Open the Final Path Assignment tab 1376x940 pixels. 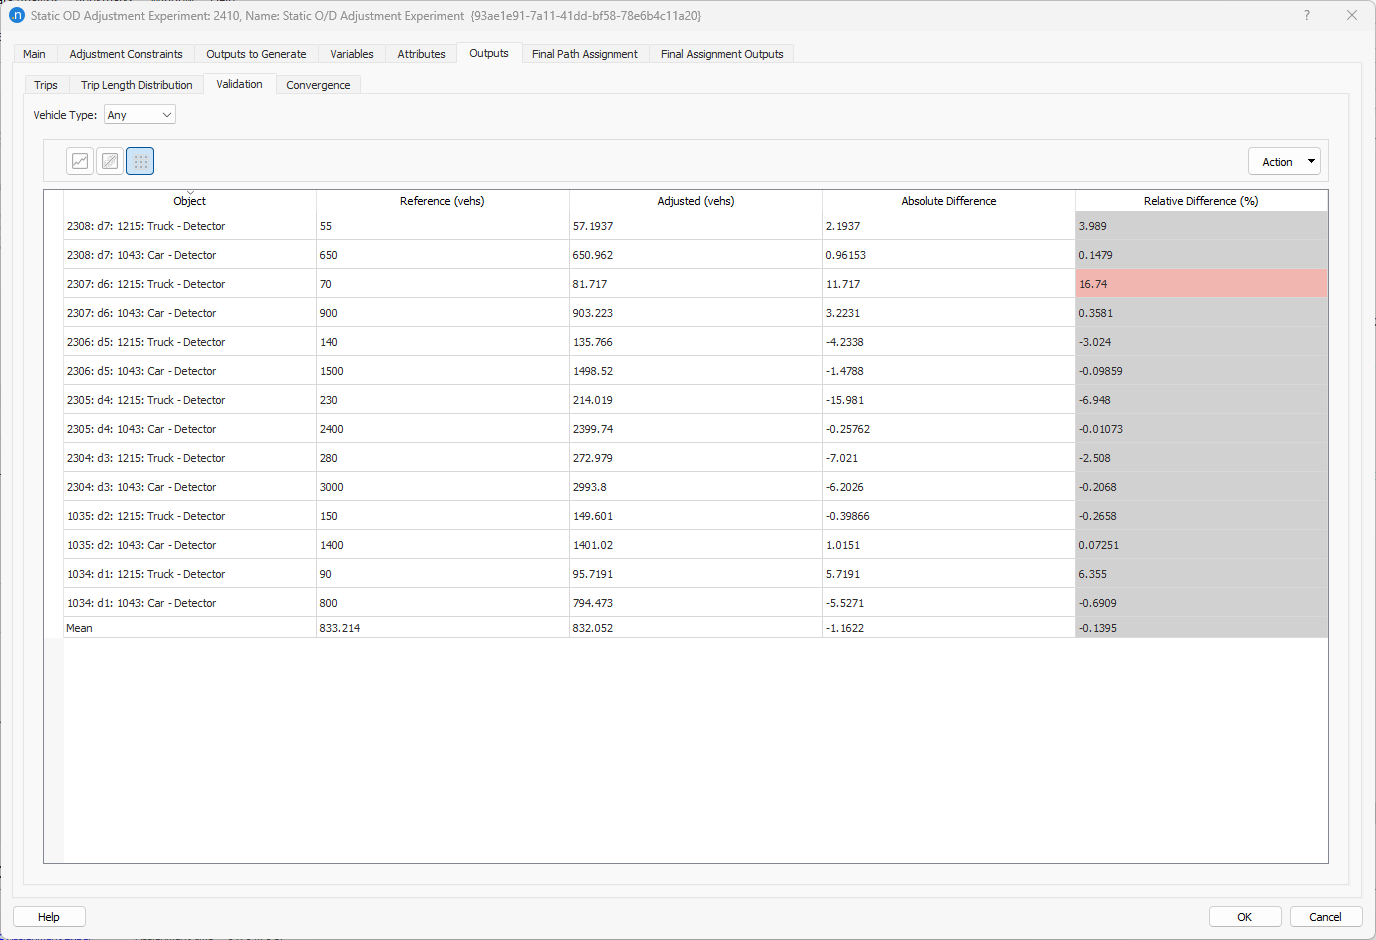585,54
